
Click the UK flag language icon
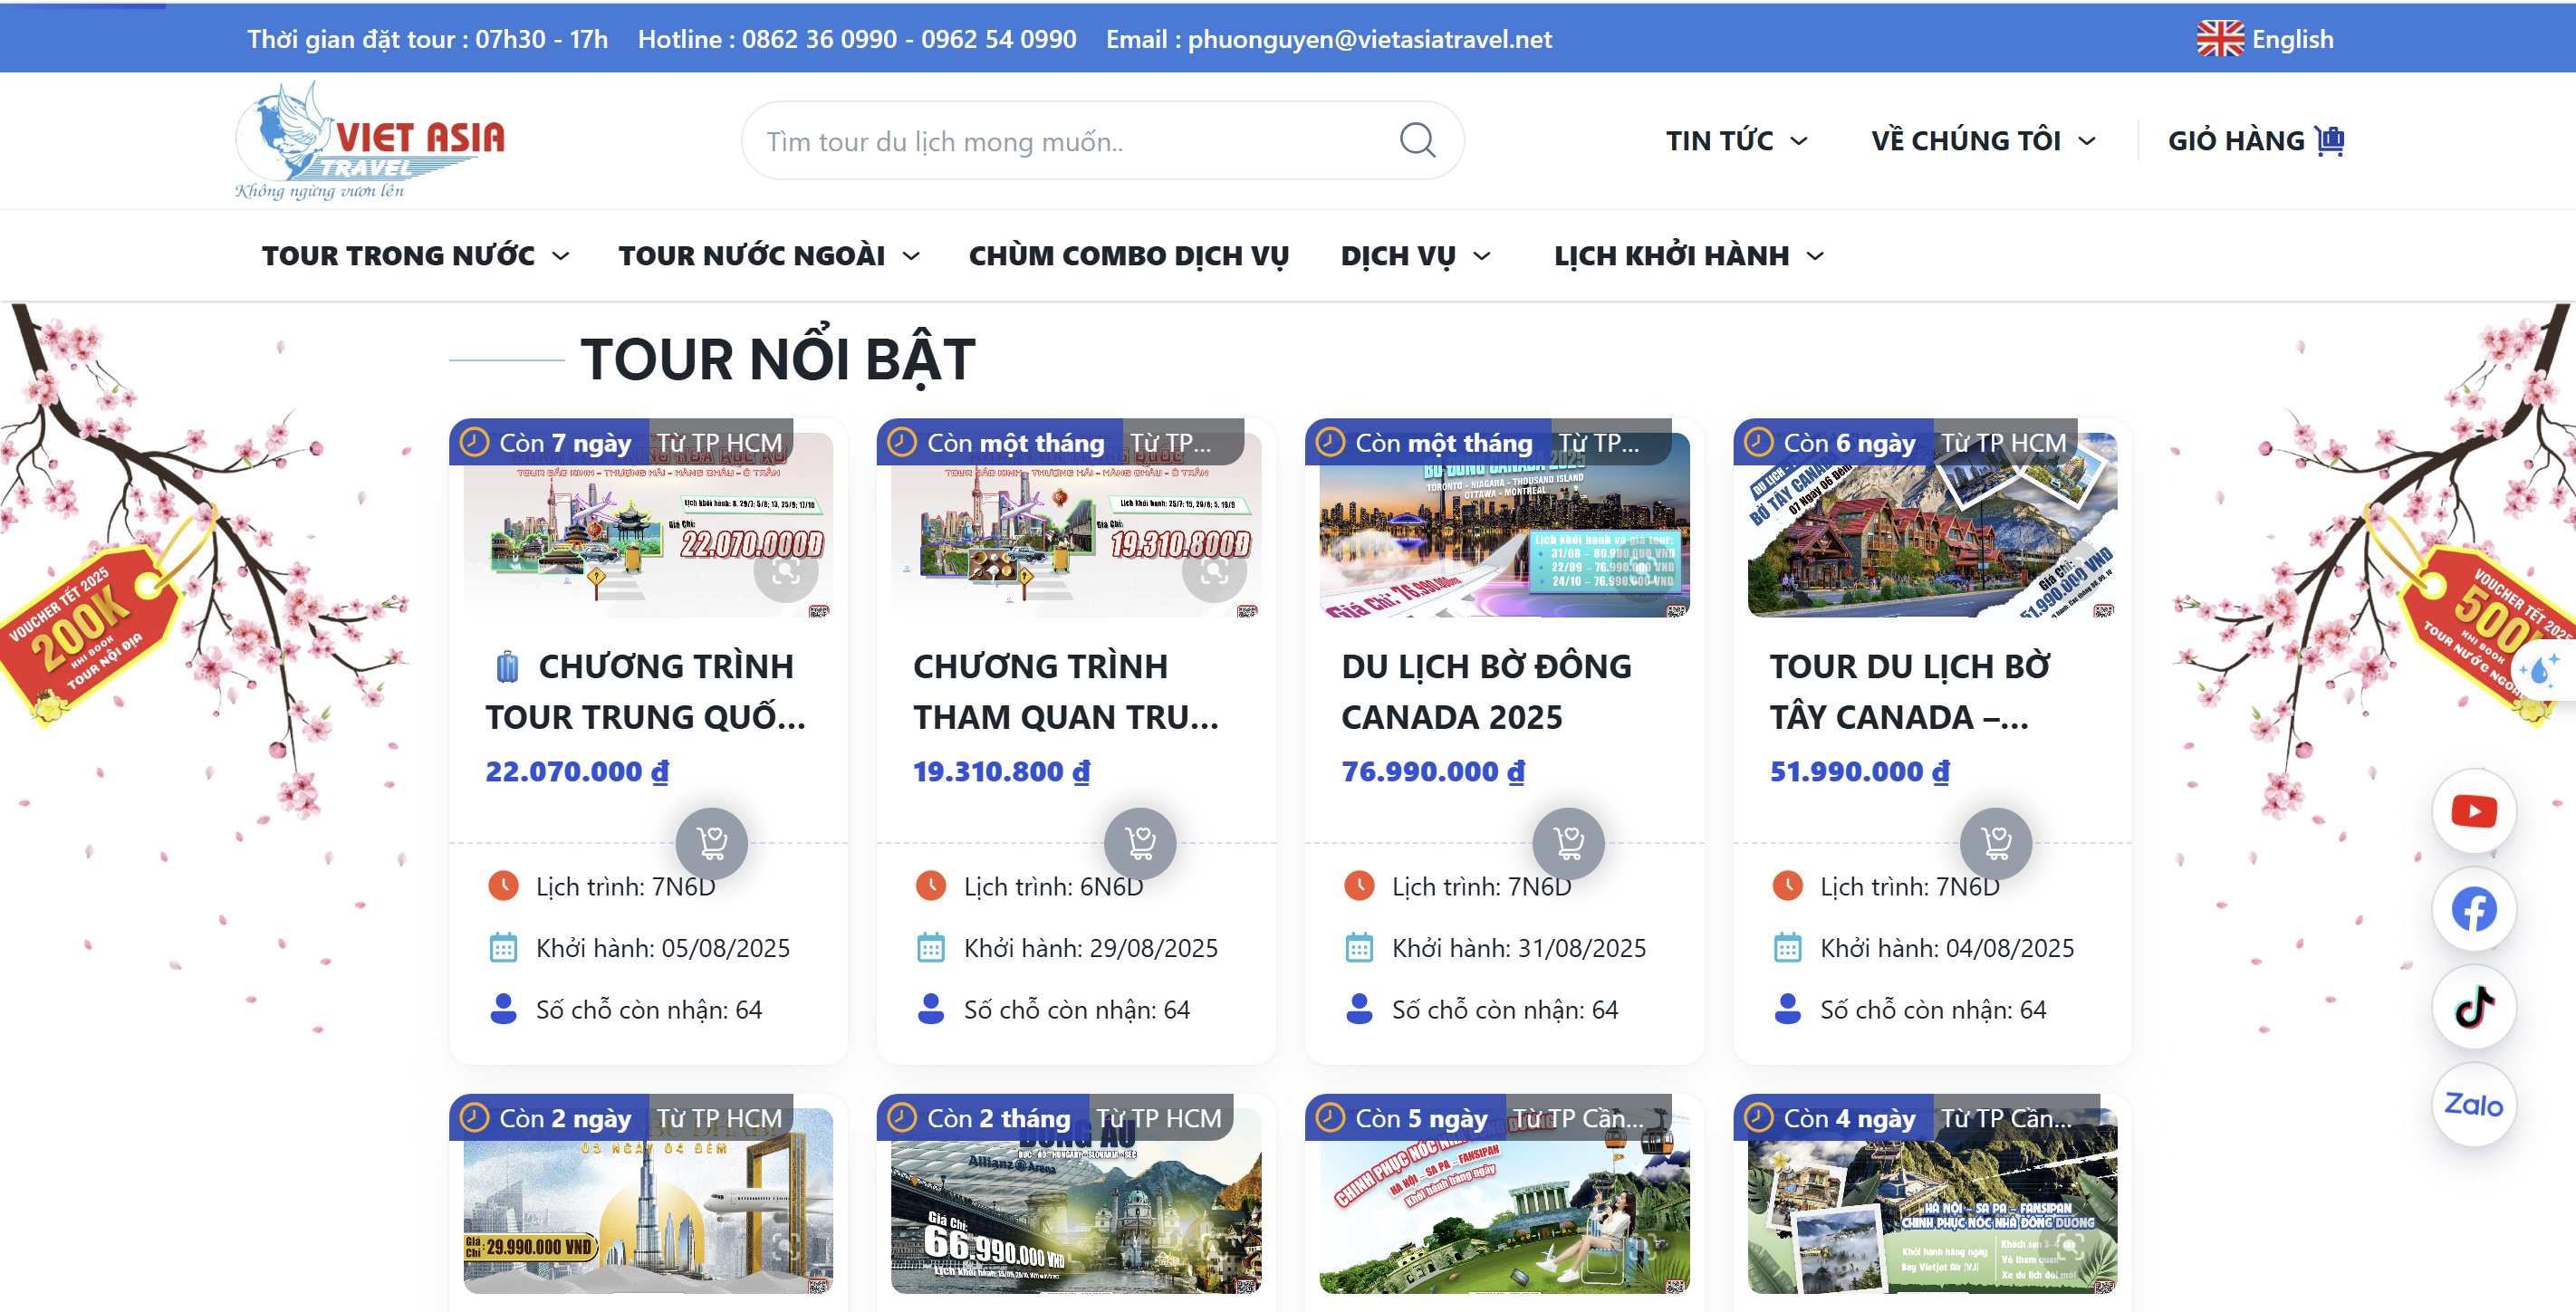tap(2220, 39)
